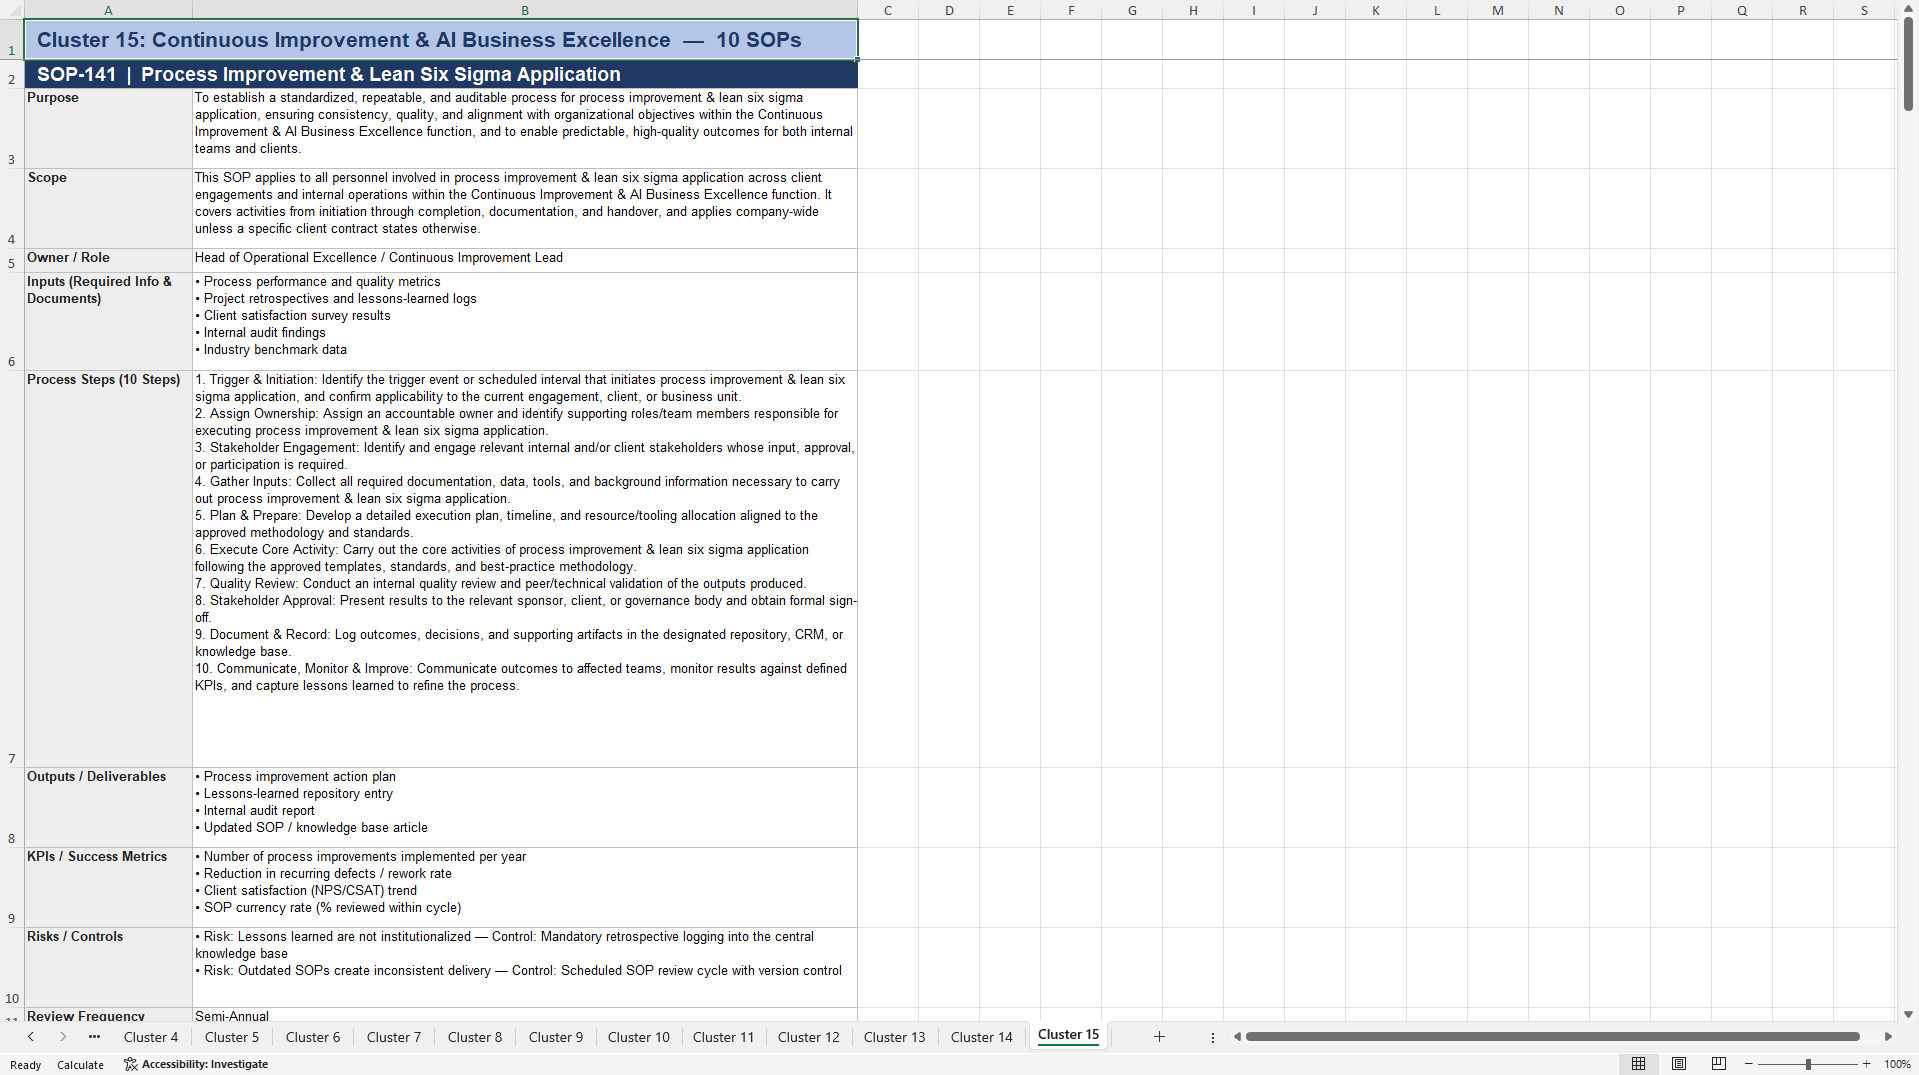Select the outputs bullet list cell
The width and height of the screenshot is (1919, 1075).
[525, 807]
